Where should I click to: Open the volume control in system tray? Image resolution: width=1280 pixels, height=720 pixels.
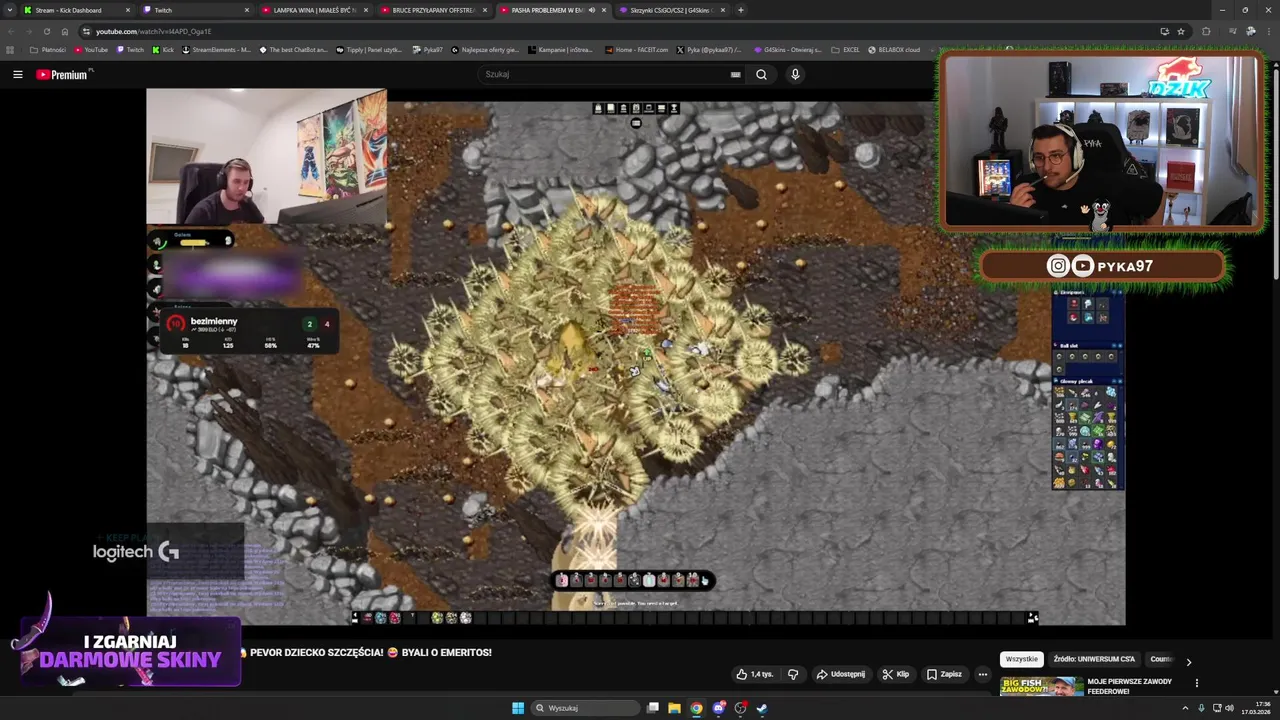point(1229,708)
